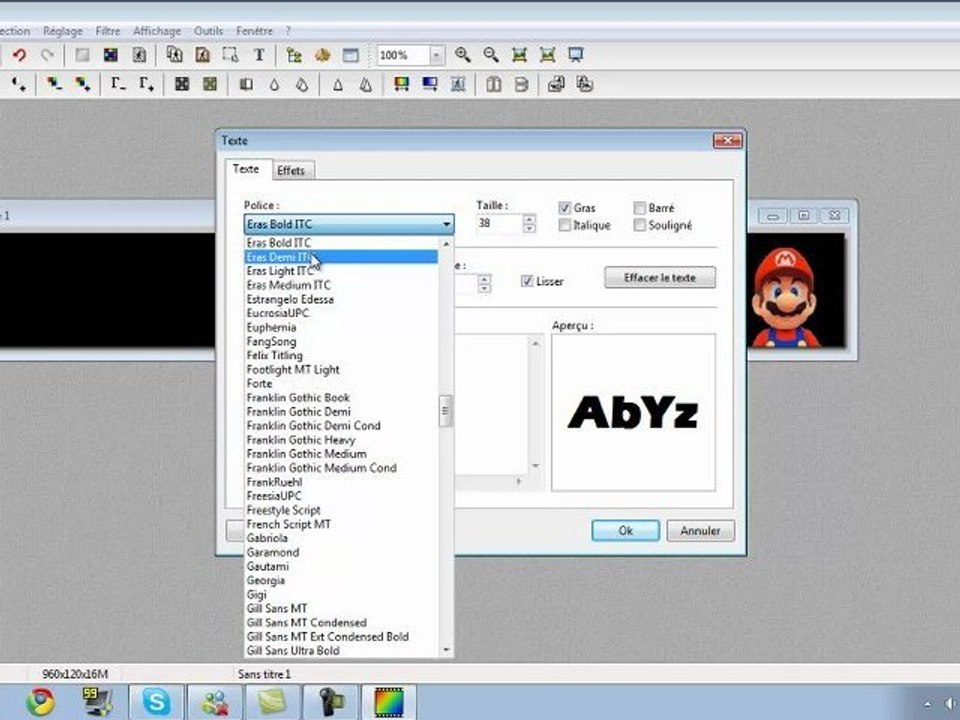Image resolution: width=960 pixels, height=720 pixels.
Task: Click the Effacer le texte button
Action: pyautogui.click(x=660, y=277)
